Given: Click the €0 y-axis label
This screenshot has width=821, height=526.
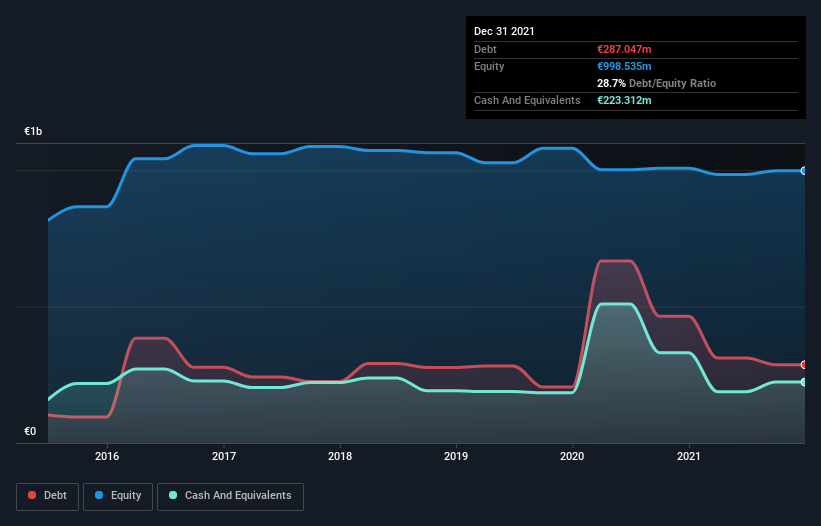Looking at the screenshot, I should coord(30,431).
